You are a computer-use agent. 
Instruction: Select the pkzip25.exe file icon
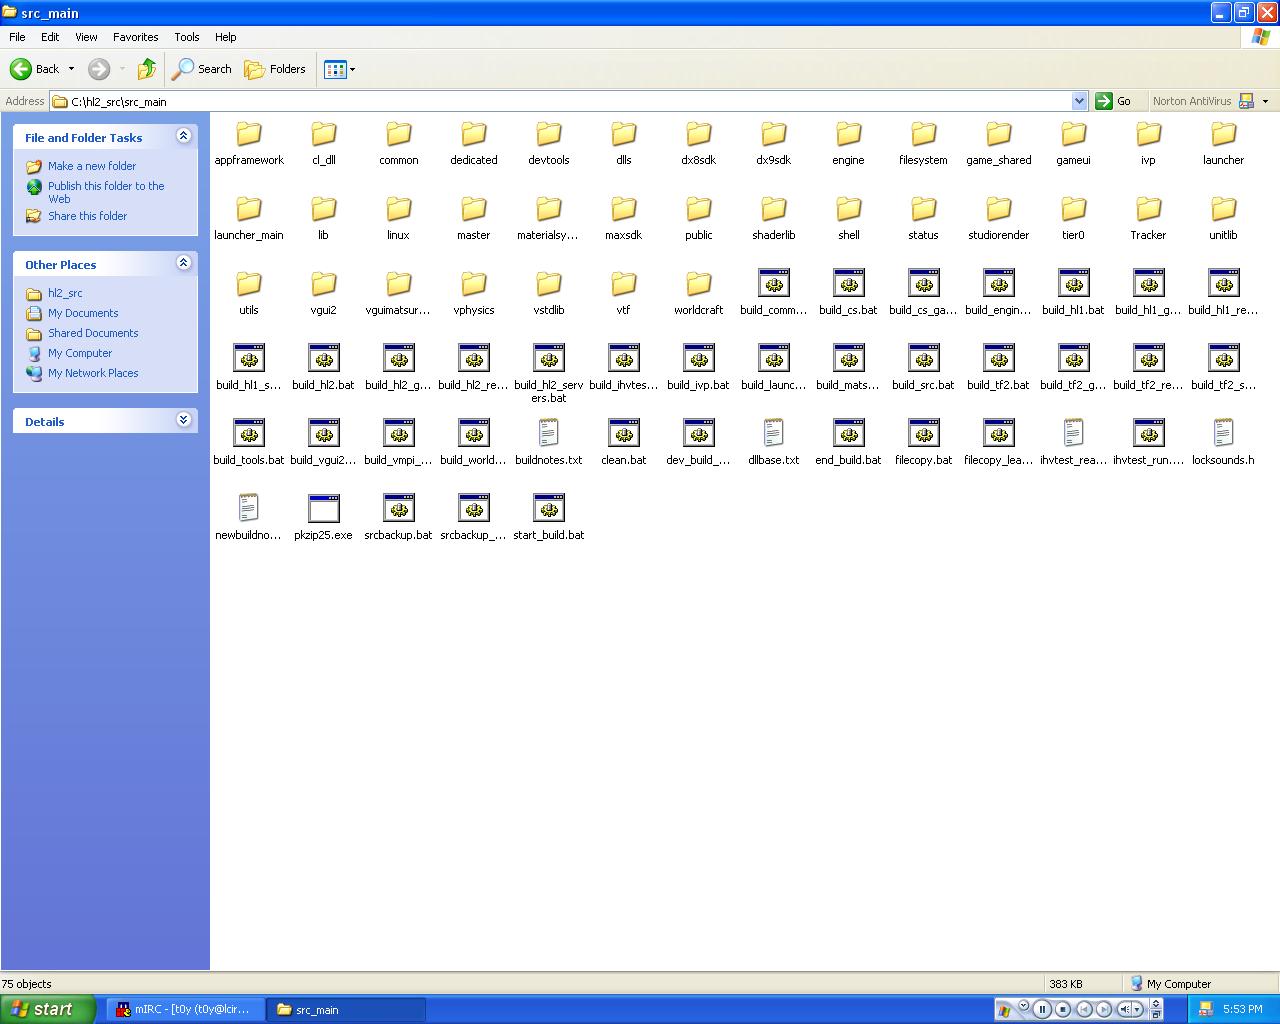323,509
